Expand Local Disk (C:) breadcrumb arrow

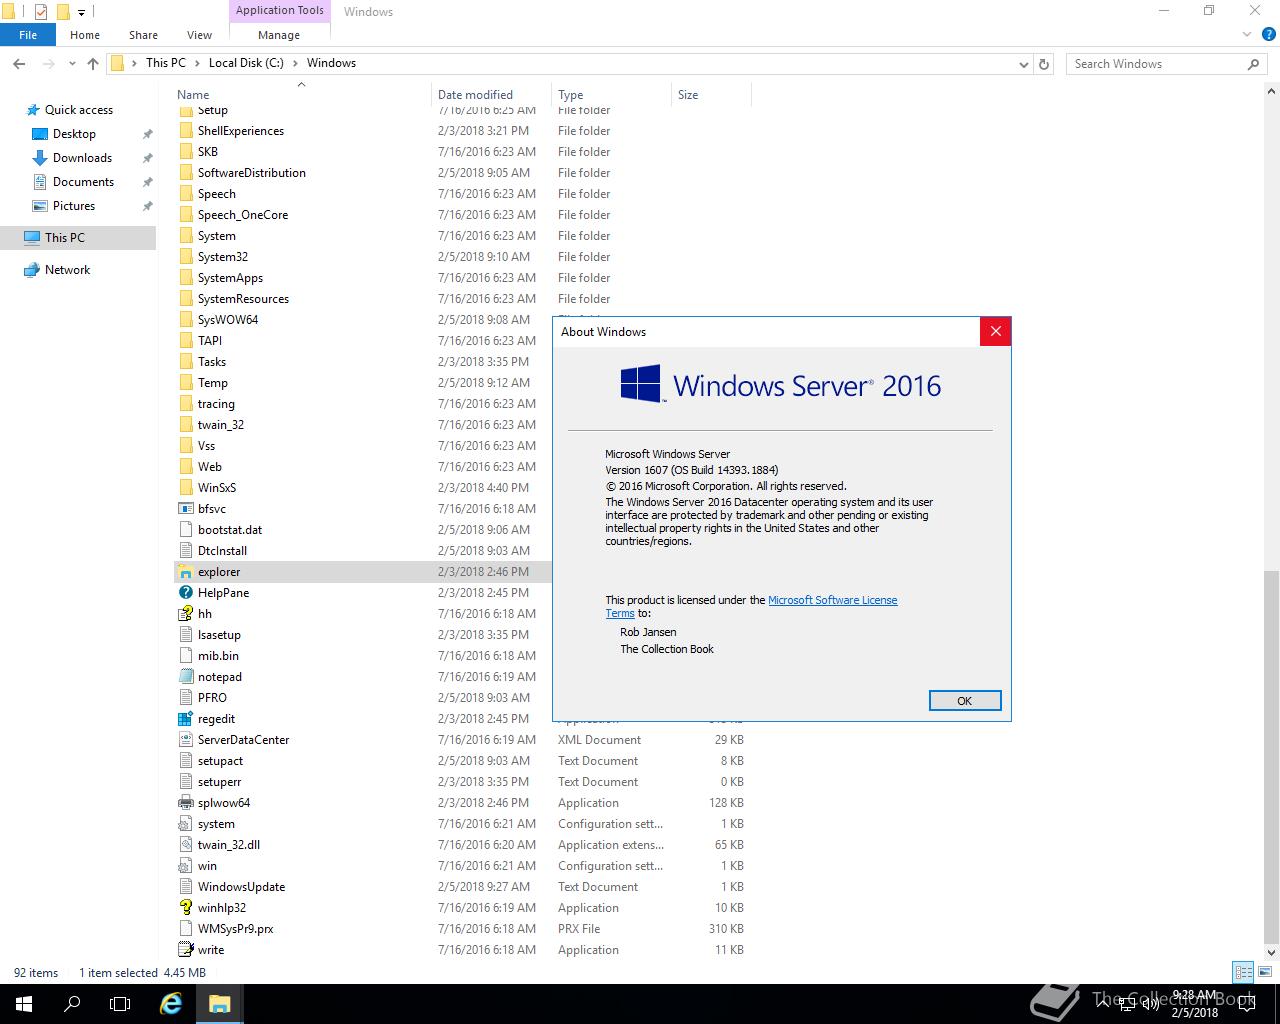pos(295,63)
